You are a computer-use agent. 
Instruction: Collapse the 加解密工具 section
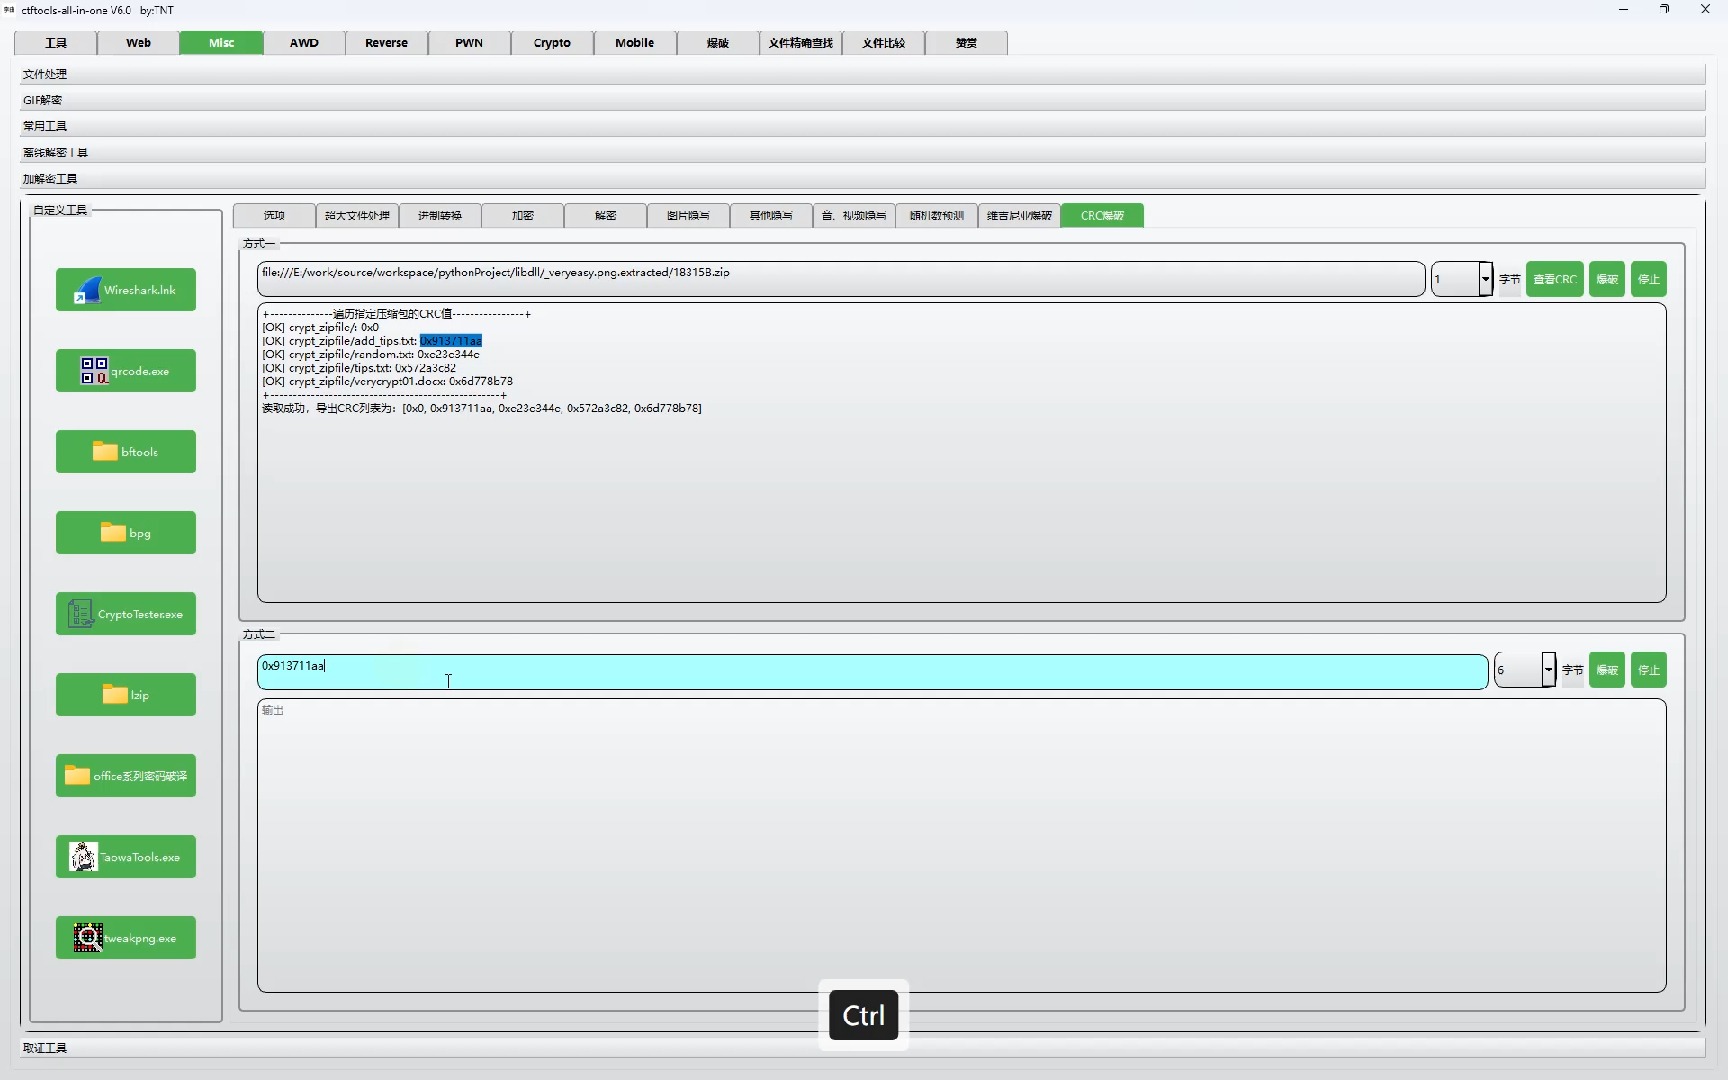click(x=862, y=179)
